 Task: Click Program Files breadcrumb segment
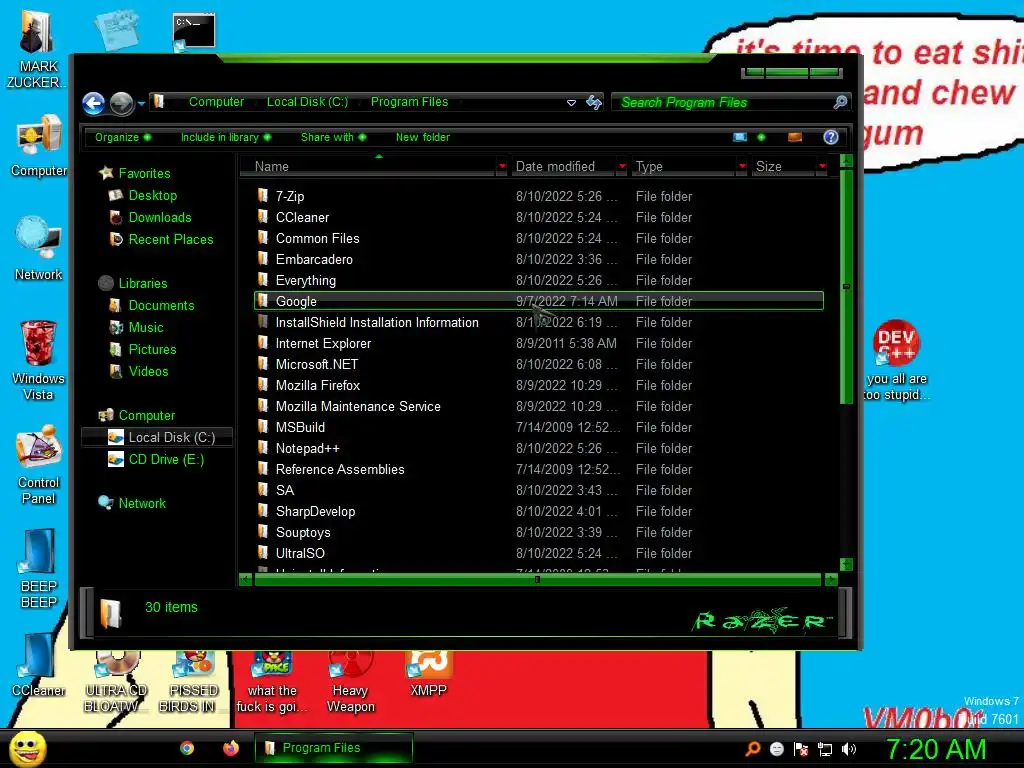click(409, 102)
